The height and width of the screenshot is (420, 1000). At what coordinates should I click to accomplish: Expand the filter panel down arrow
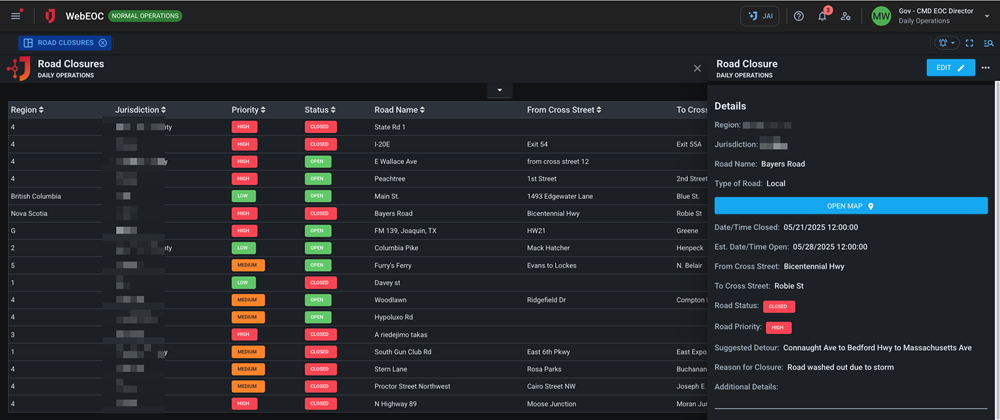coord(499,91)
